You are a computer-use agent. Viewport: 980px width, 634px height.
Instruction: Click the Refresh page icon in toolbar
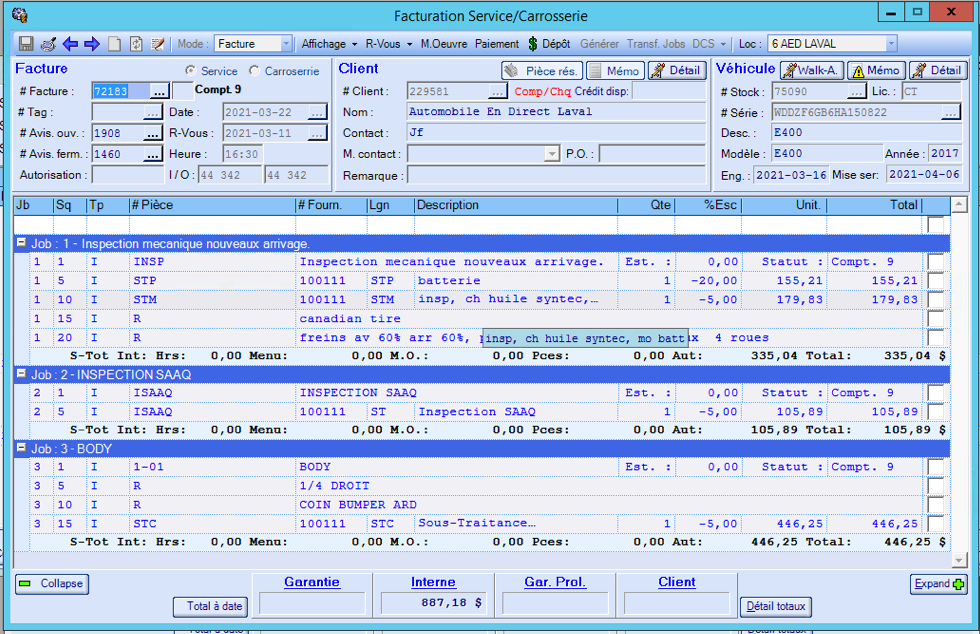pos(136,44)
